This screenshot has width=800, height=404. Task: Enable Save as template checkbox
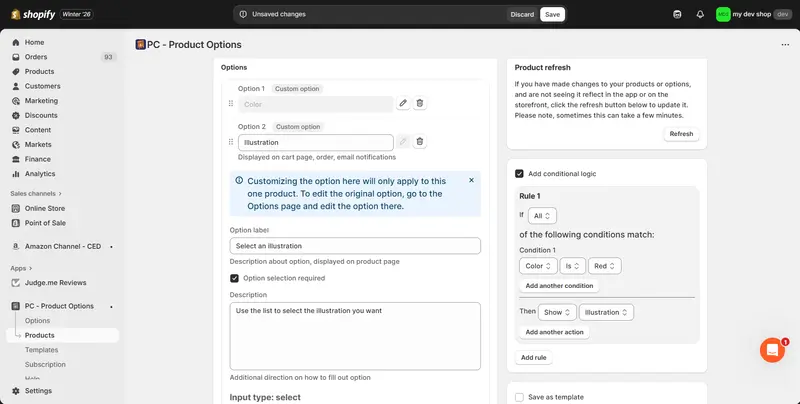pyautogui.click(x=519, y=397)
